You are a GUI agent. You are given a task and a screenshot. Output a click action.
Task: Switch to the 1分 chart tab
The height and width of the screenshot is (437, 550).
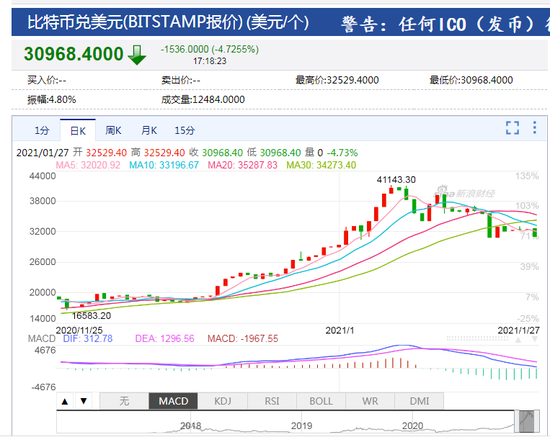[x=42, y=130]
